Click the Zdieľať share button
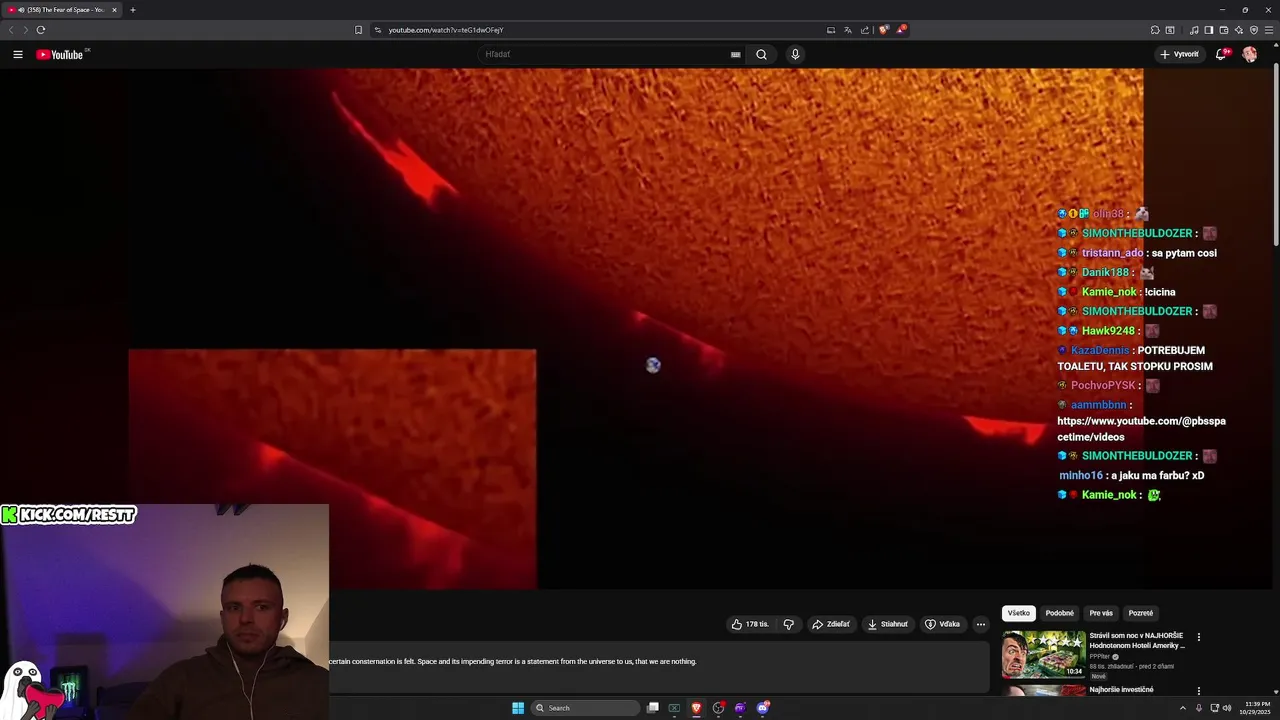 tap(831, 624)
